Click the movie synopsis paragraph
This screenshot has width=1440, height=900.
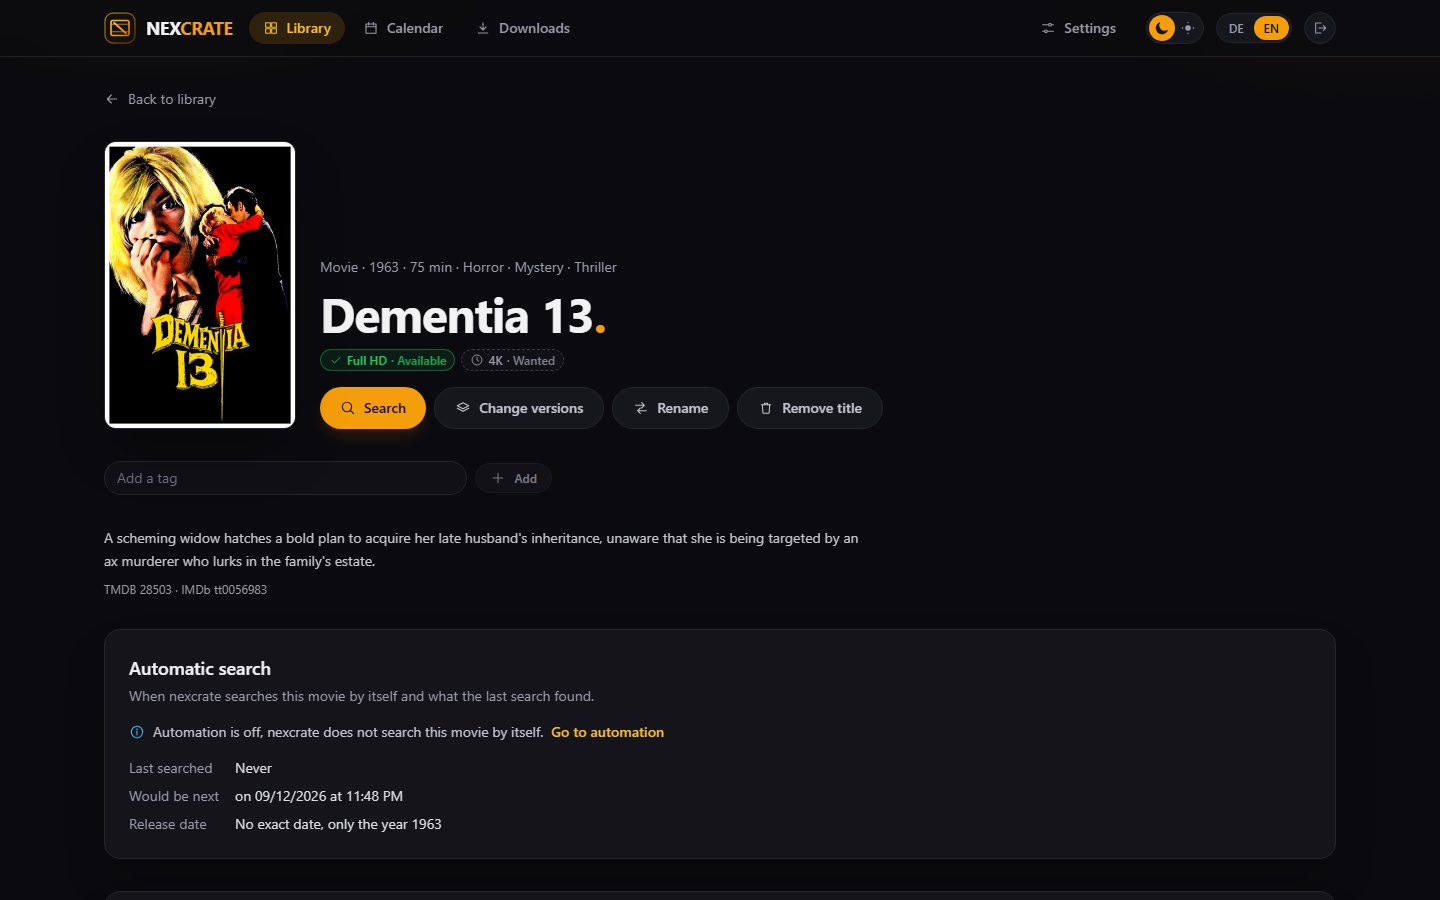click(x=481, y=550)
